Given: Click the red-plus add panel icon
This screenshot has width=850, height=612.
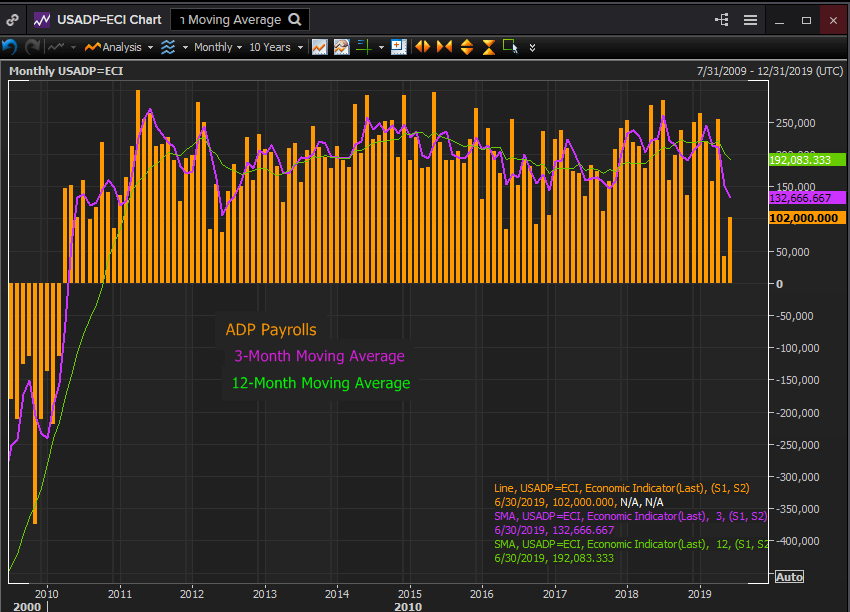Looking at the screenshot, I should point(398,47).
